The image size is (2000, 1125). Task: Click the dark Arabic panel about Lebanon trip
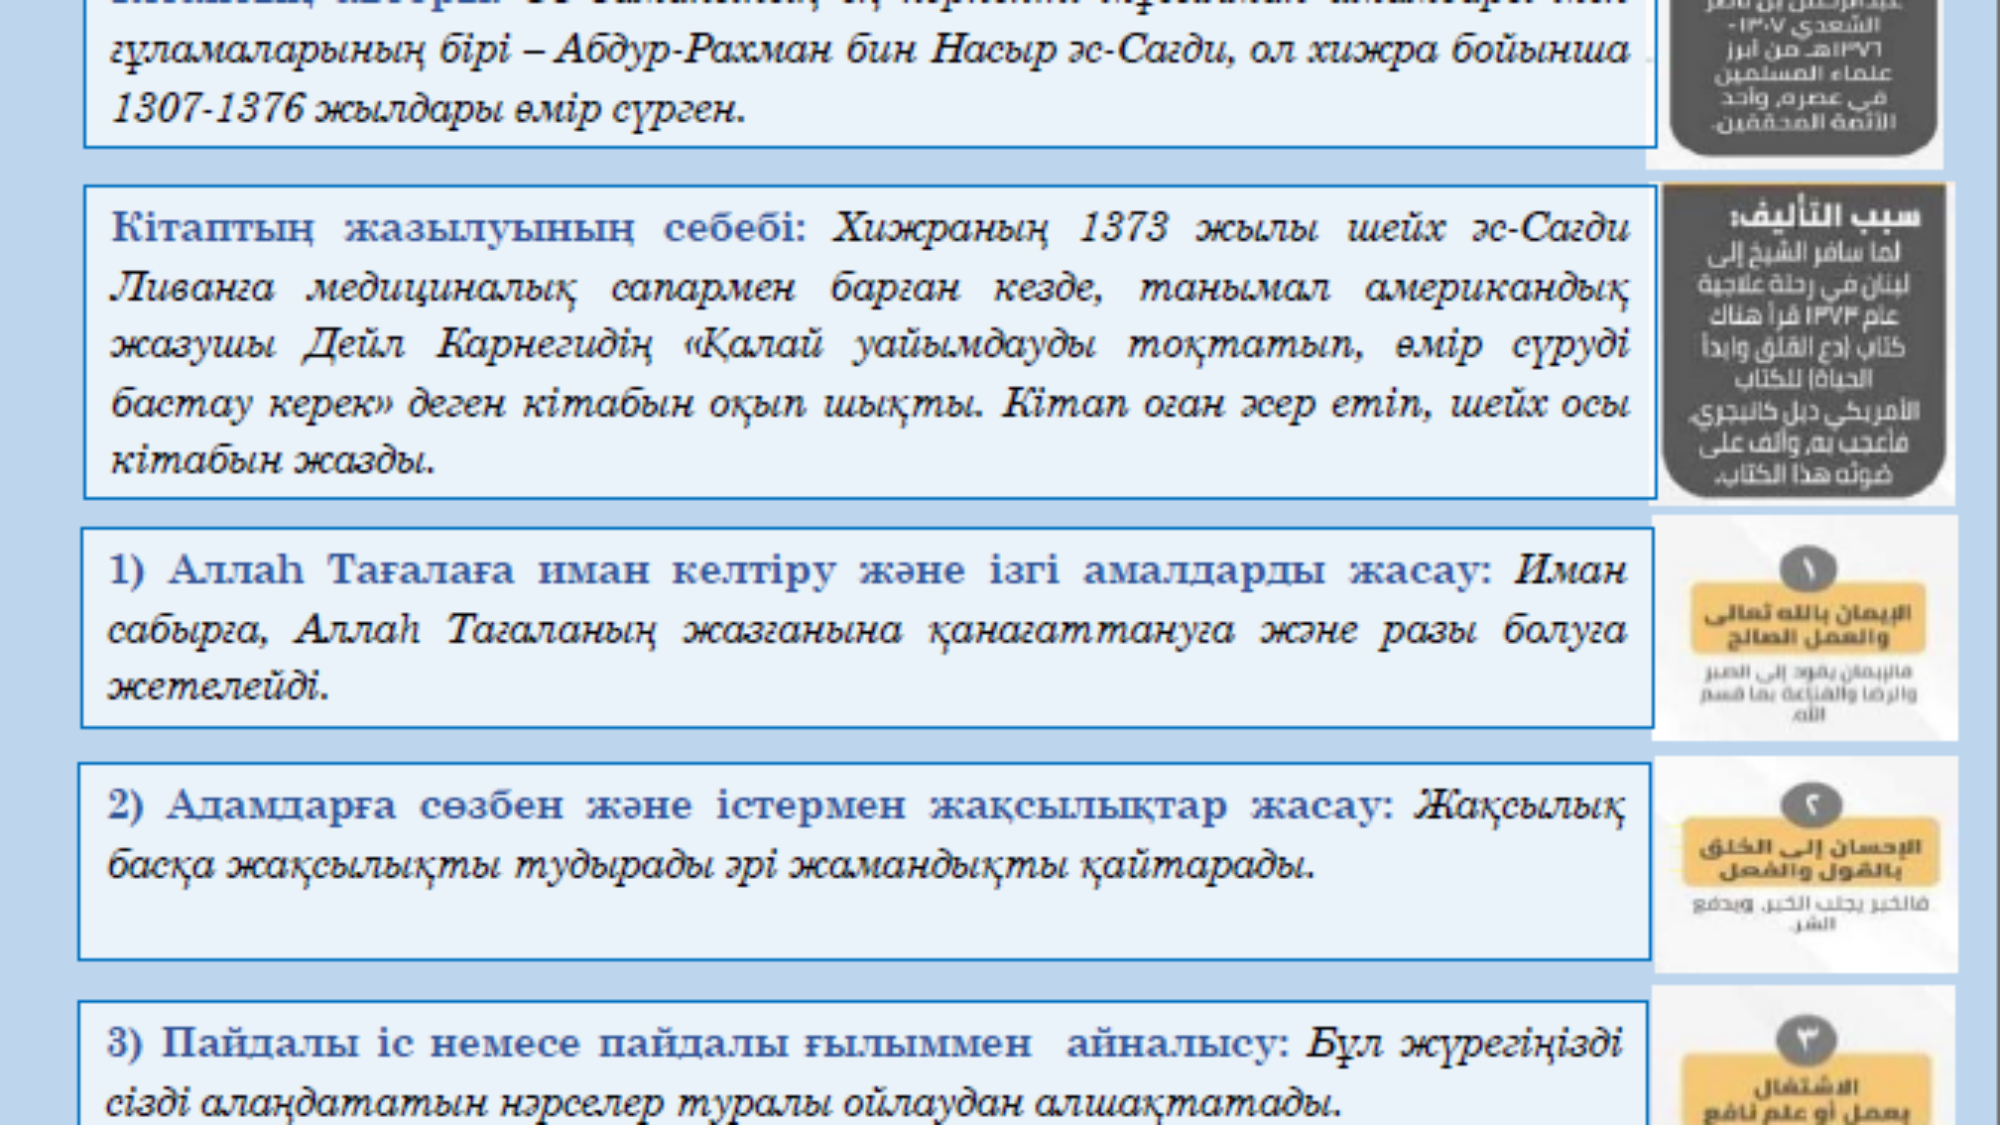pos(1803,362)
